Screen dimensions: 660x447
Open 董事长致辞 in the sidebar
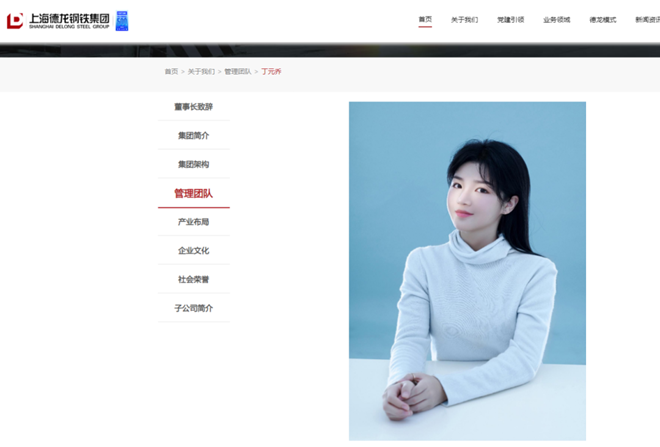point(193,107)
